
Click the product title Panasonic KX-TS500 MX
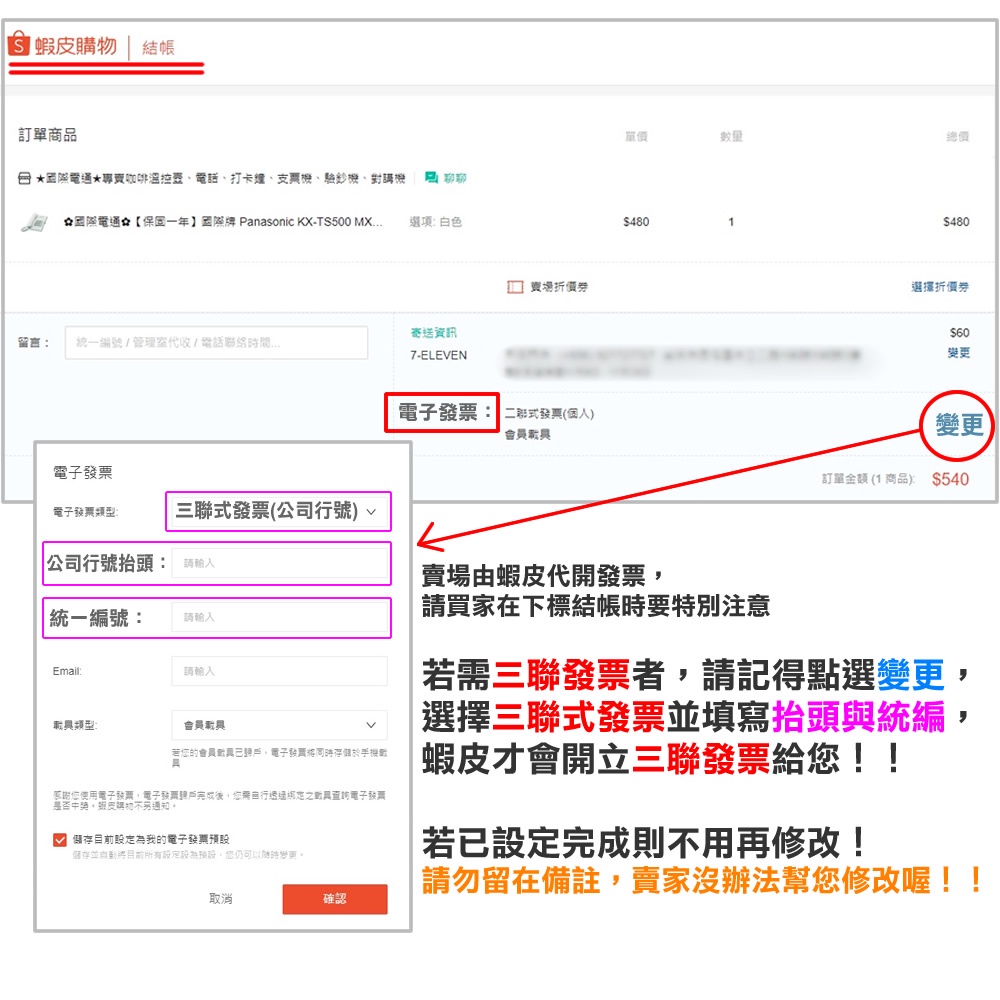[223, 222]
